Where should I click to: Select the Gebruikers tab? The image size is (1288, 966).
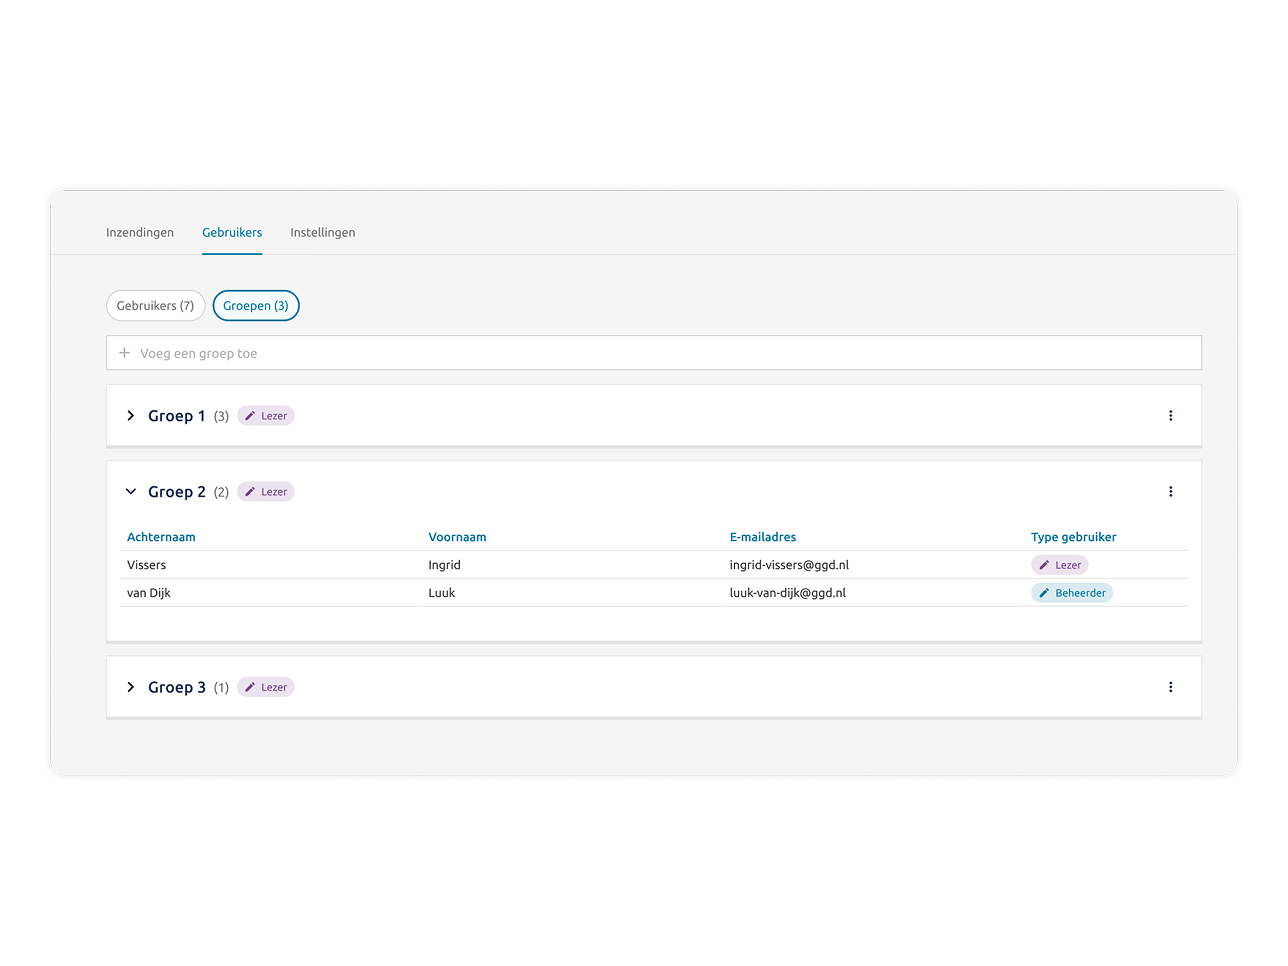click(x=232, y=232)
